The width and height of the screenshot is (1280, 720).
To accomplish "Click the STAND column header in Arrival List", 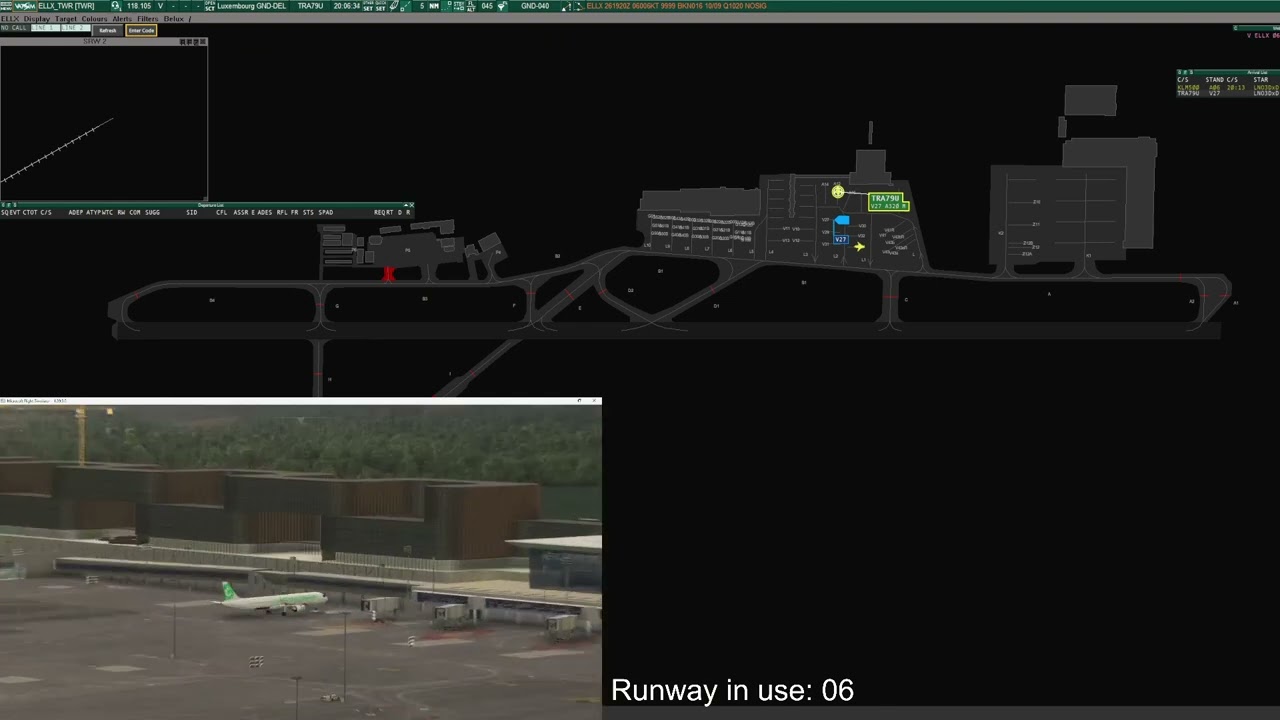I will 1215,80.
